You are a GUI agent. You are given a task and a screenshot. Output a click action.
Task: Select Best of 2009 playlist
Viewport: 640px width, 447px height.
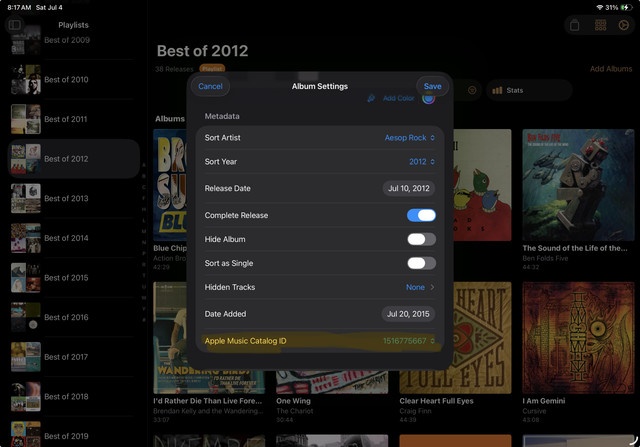[73, 40]
